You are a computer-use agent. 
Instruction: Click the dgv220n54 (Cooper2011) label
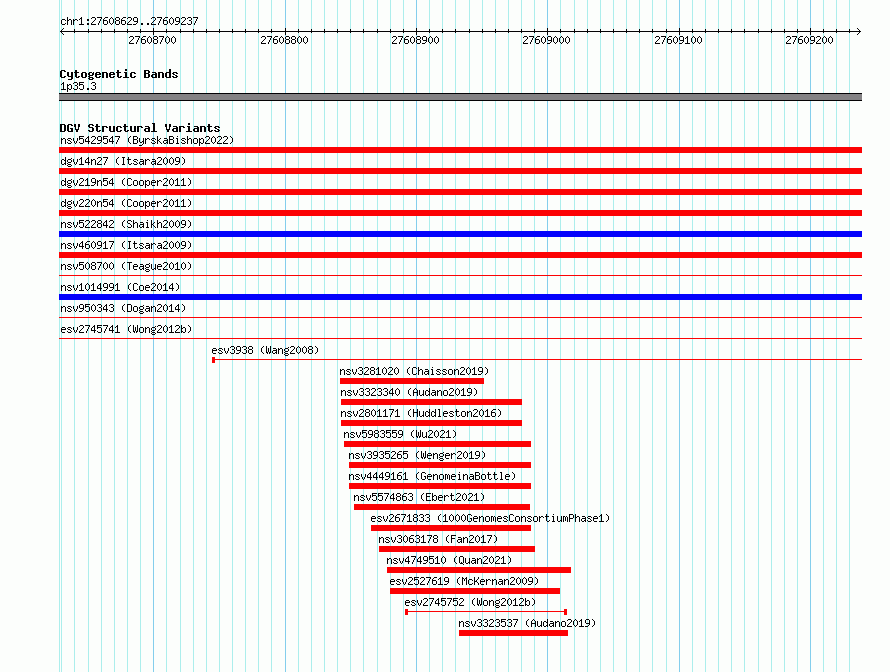point(126,203)
